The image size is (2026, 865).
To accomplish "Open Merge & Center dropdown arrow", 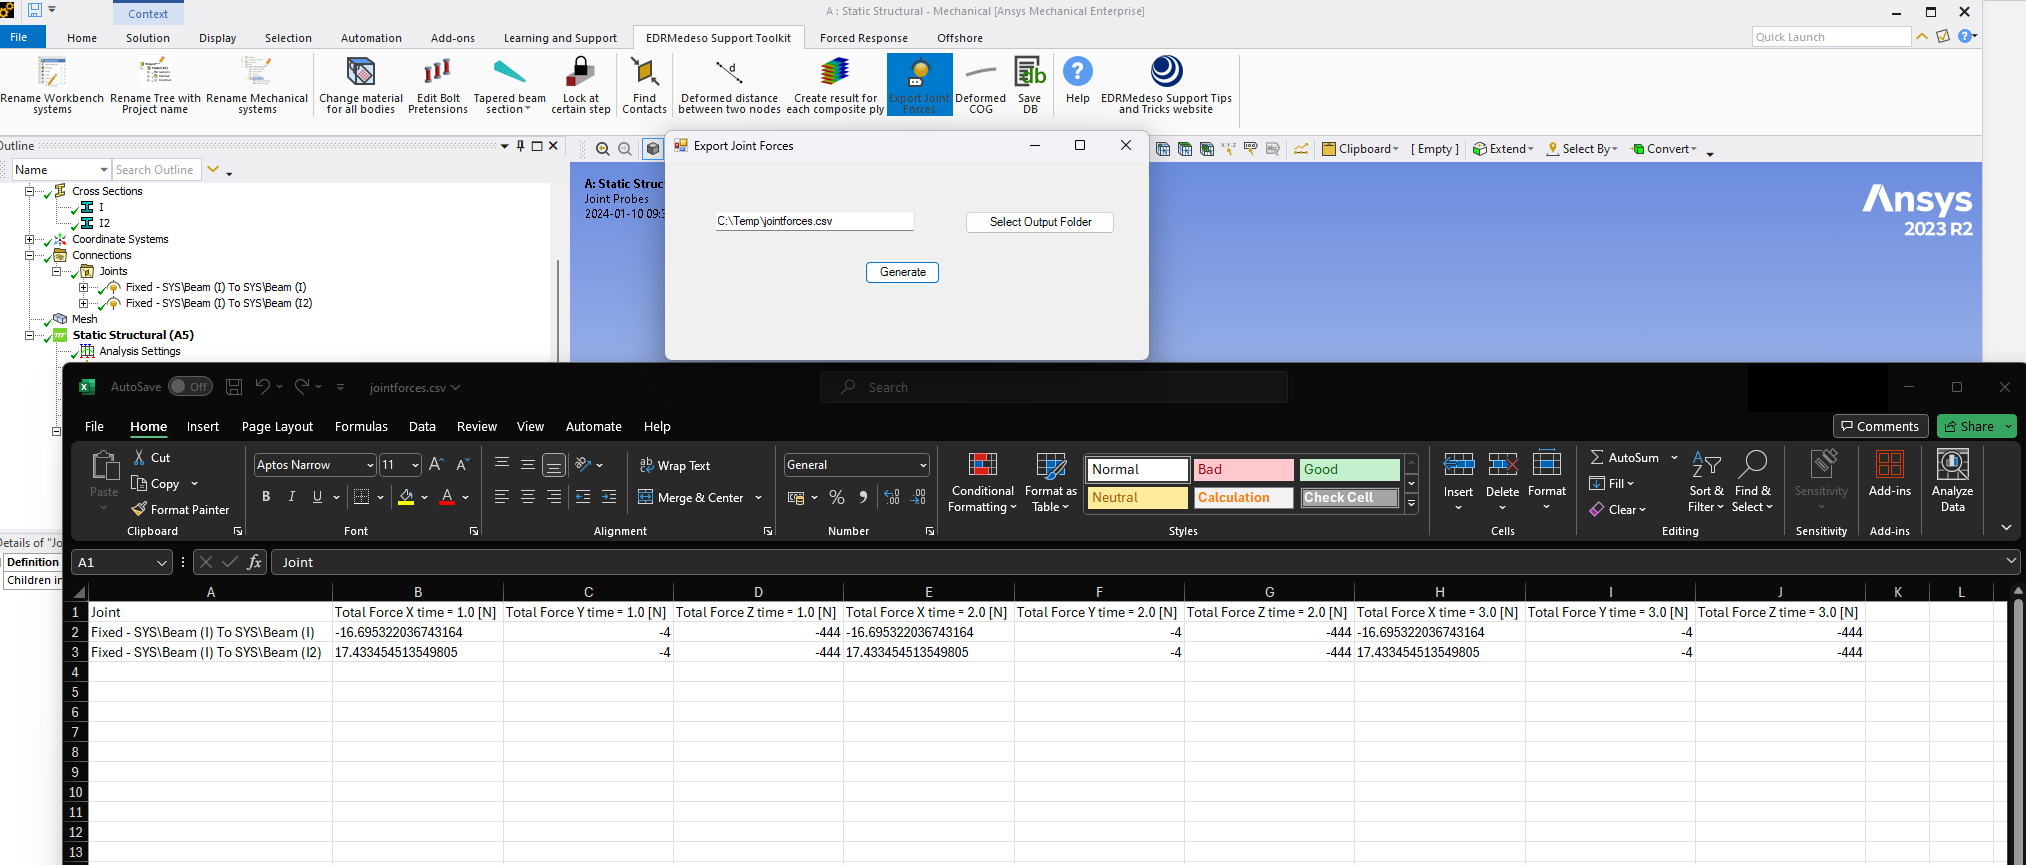I will click(x=758, y=498).
